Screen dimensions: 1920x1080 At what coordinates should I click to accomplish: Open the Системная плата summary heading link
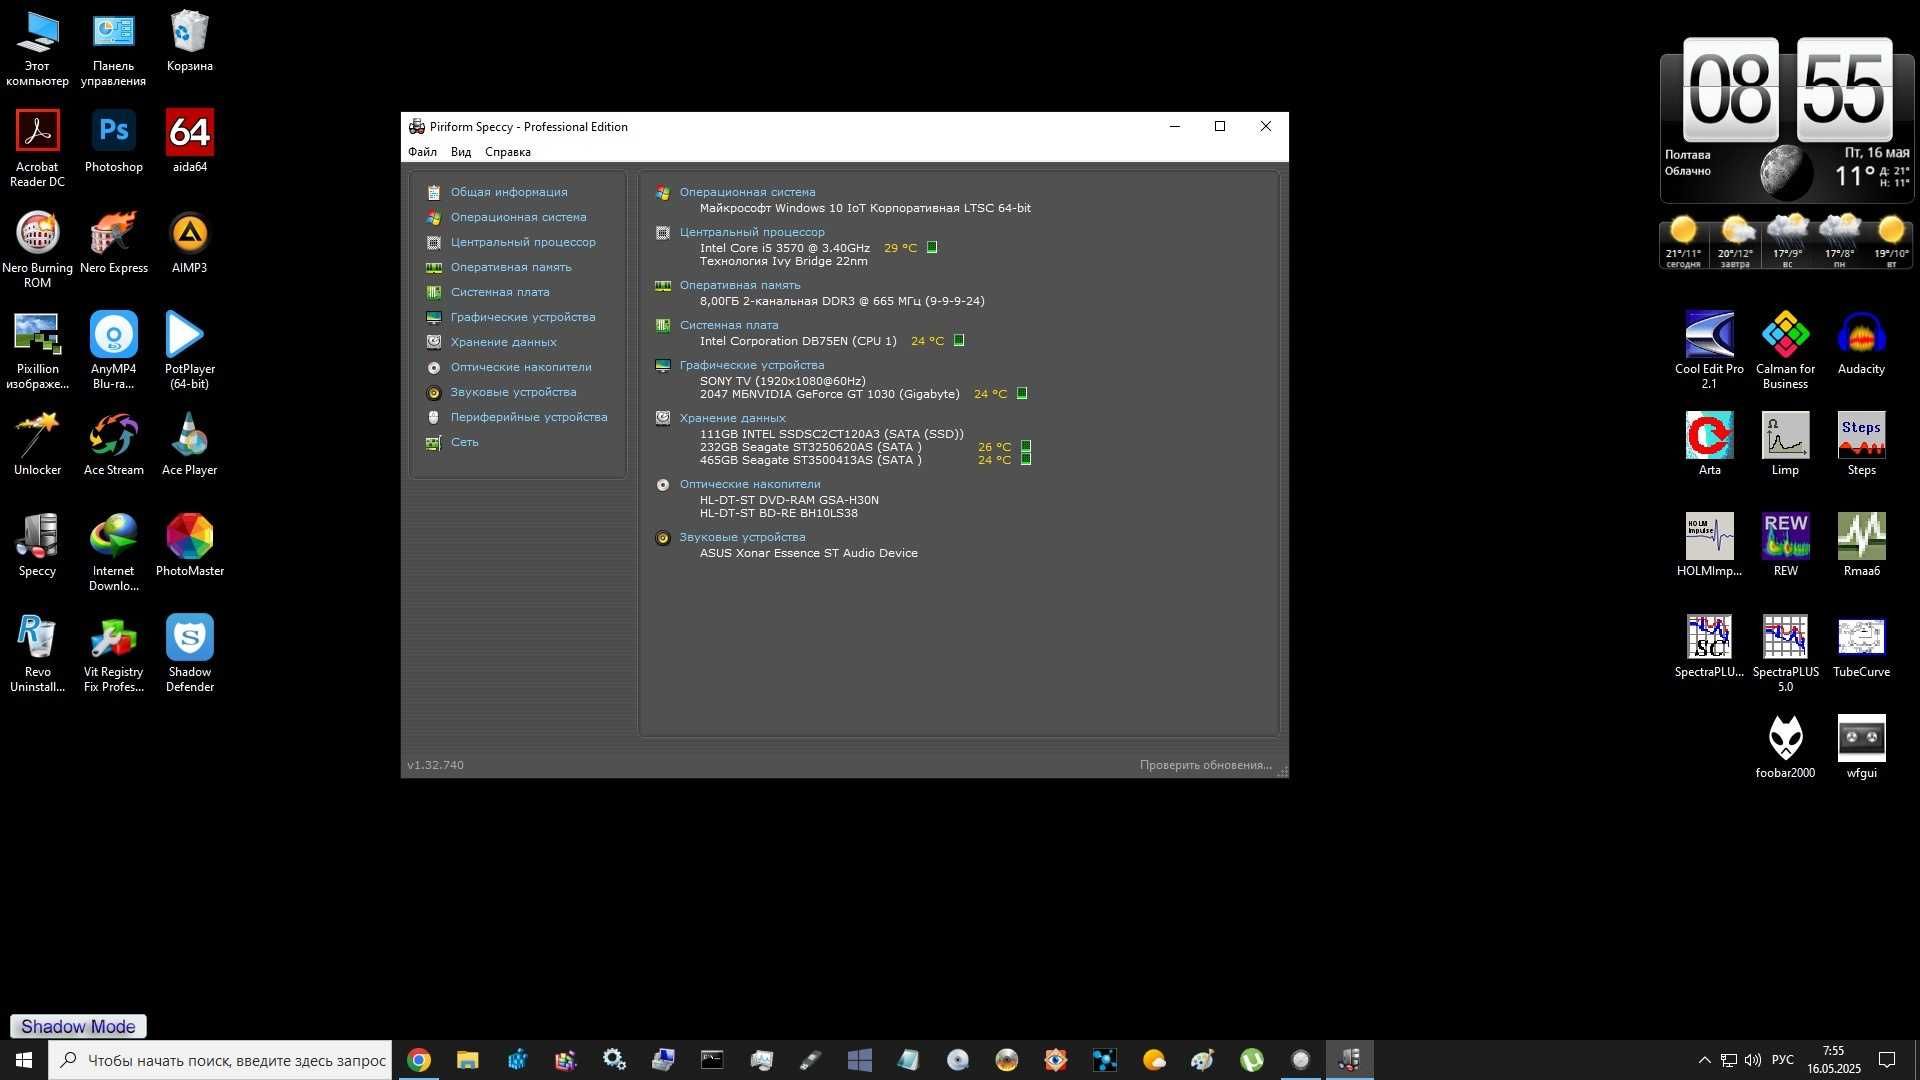coord(728,325)
